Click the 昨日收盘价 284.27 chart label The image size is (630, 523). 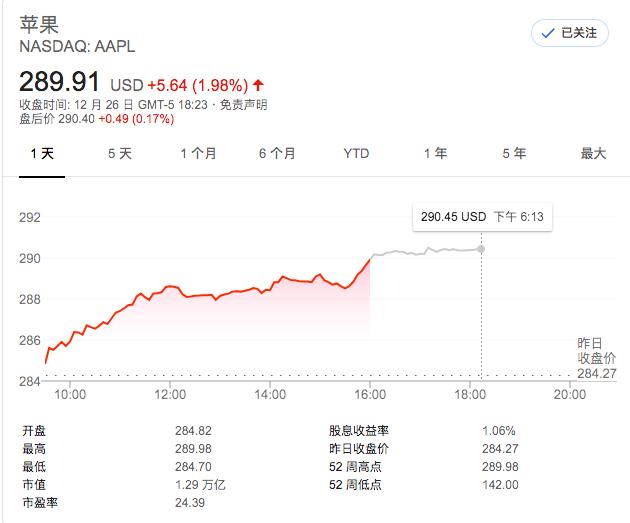(x=597, y=359)
